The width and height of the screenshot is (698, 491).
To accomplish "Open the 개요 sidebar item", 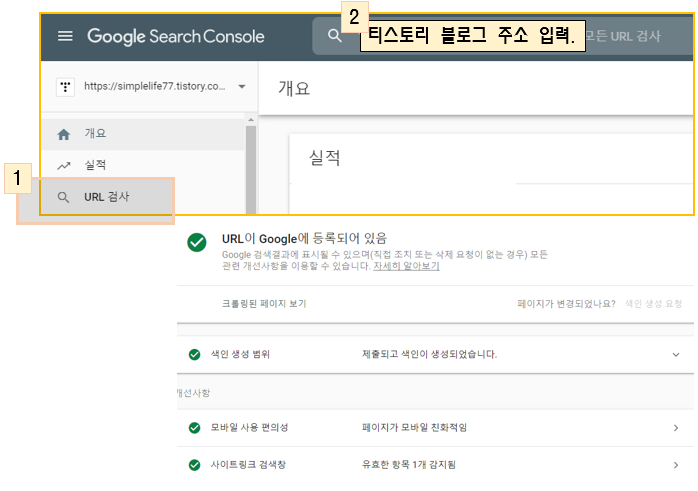I will pyautogui.click(x=143, y=134).
